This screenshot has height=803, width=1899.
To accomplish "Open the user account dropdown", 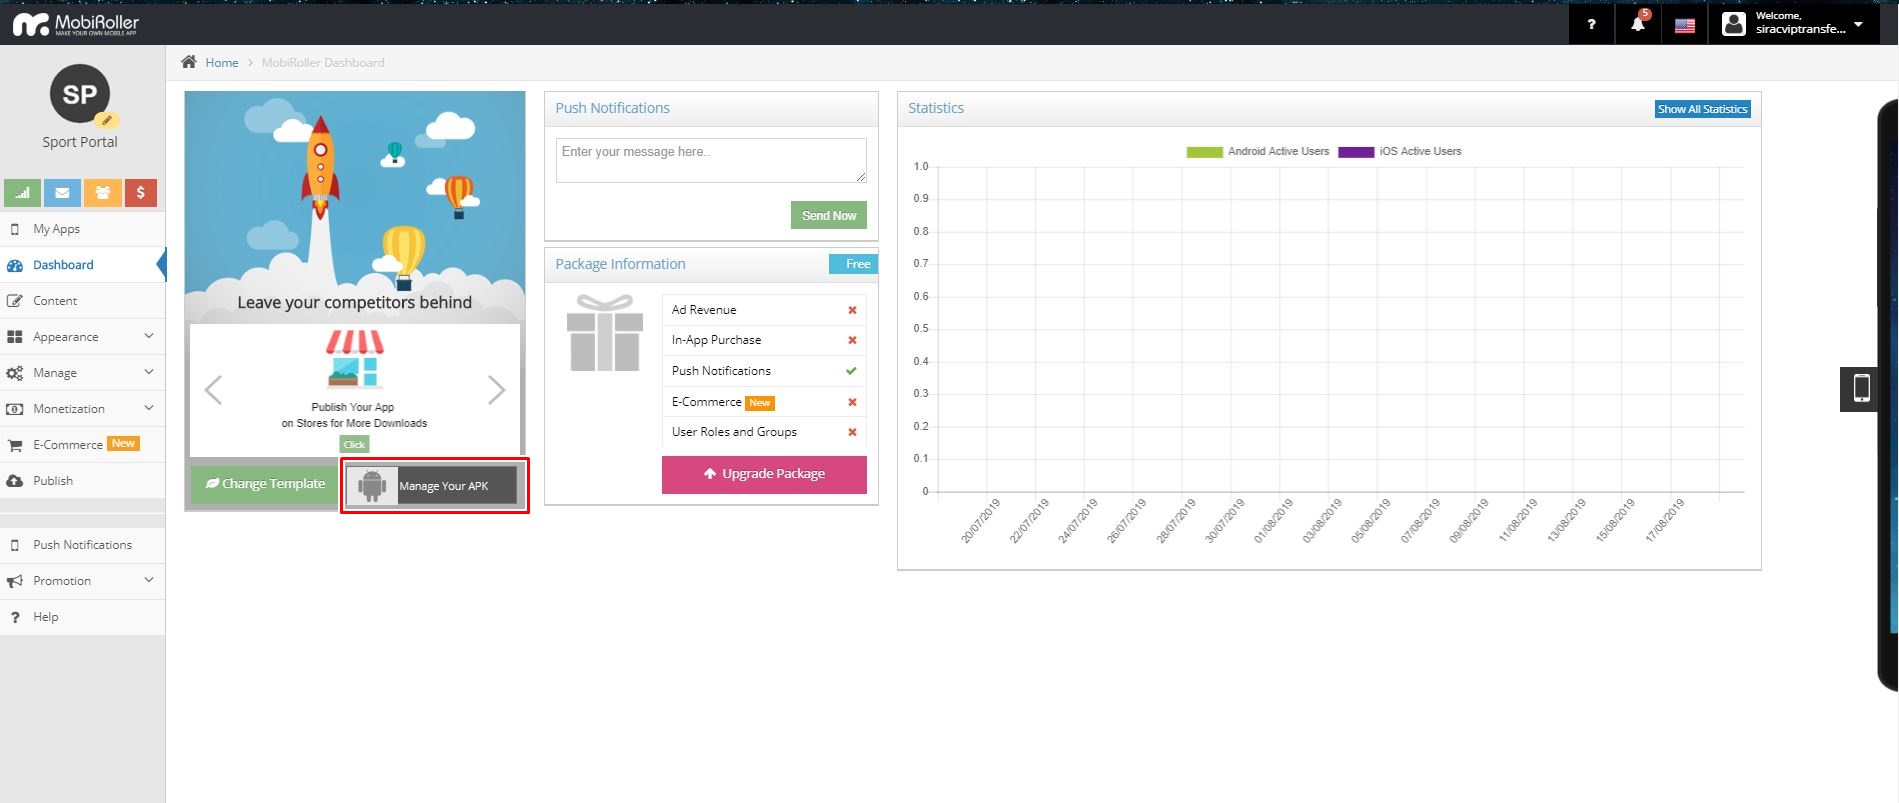I will [1794, 24].
